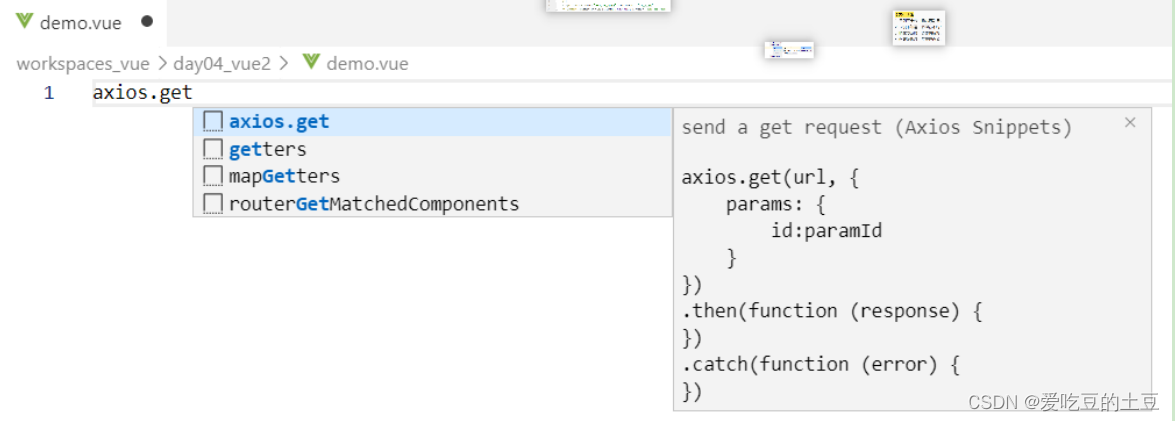1175x421 pixels.
Task: Click the Vue icon on the demo.vue tab
Action: click(x=25, y=22)
